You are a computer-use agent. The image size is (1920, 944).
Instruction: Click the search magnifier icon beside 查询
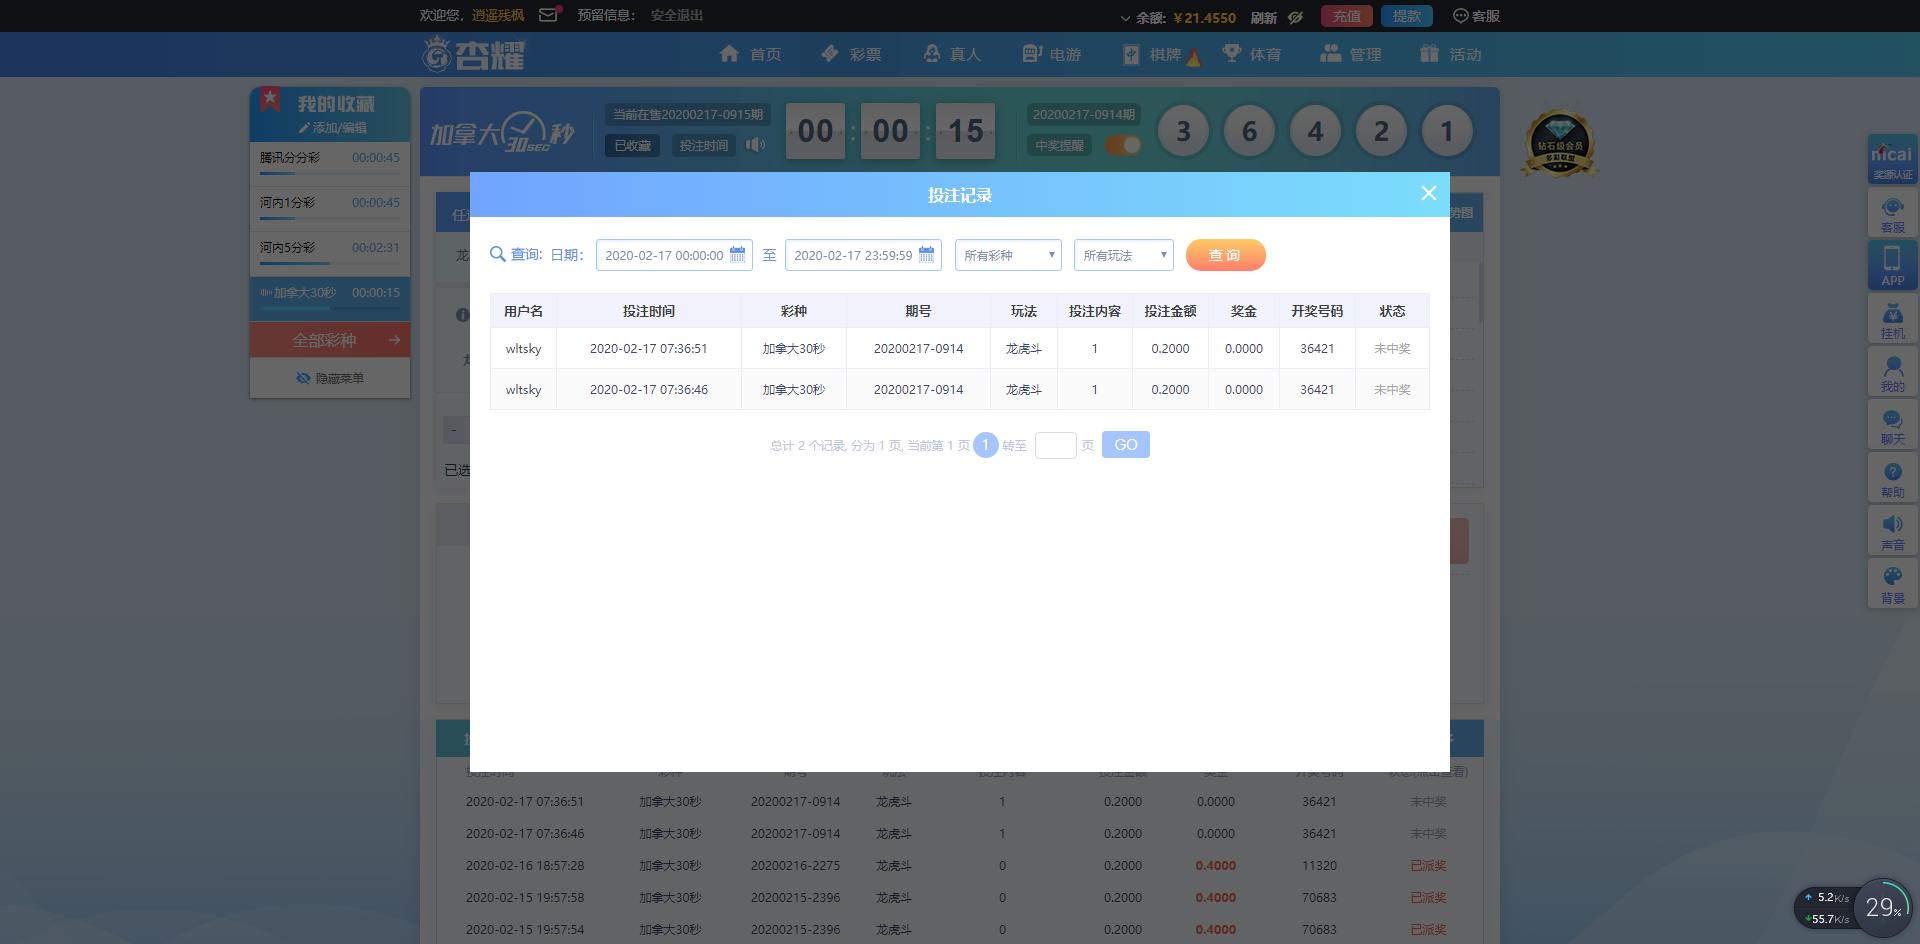coord(497,254)
